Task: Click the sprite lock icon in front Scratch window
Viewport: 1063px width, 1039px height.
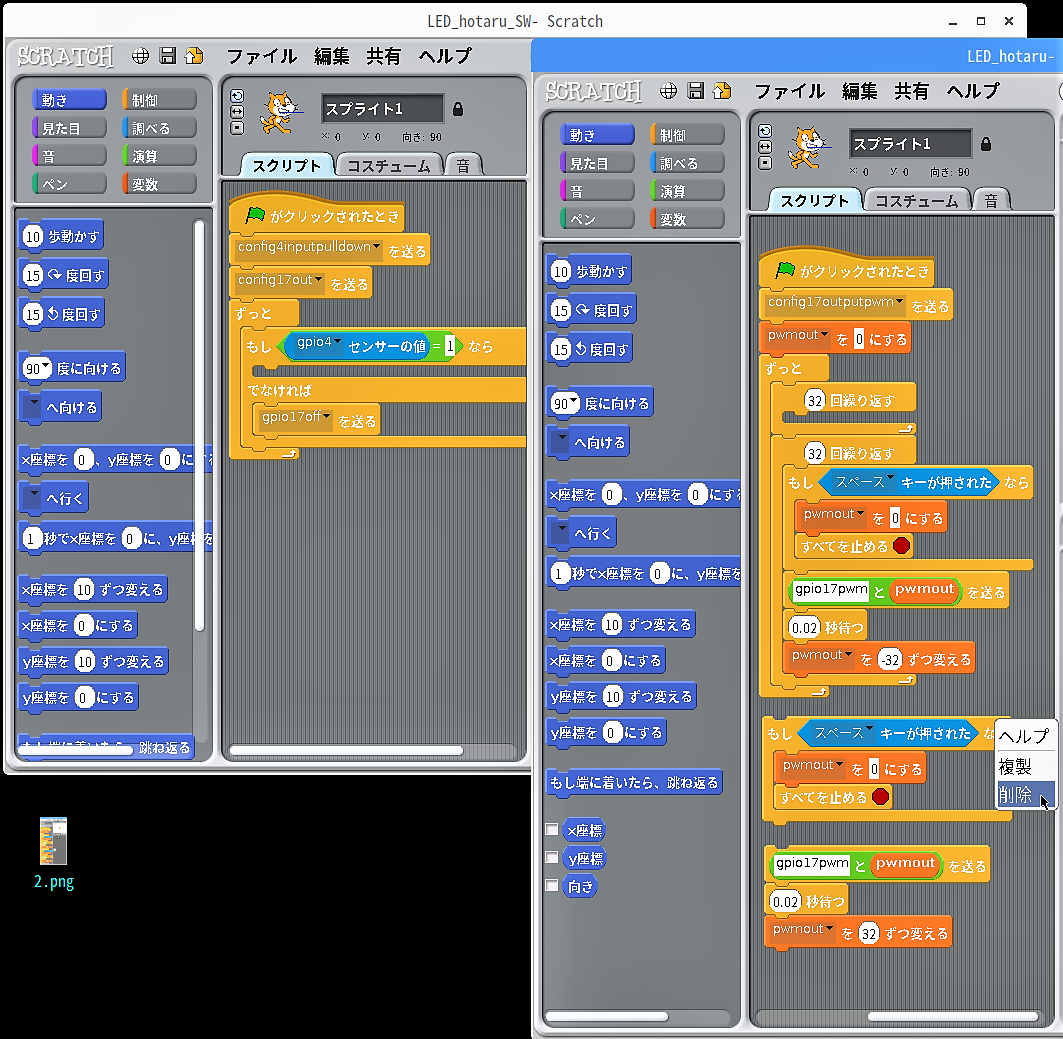Action: [x=986, y=144]
